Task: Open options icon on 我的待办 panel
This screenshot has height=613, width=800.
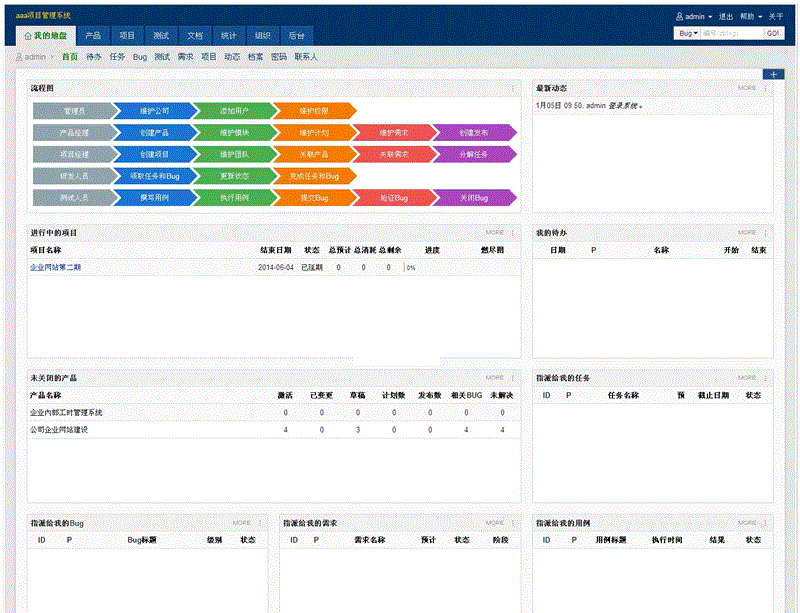Action: click(x=766, y=232)
